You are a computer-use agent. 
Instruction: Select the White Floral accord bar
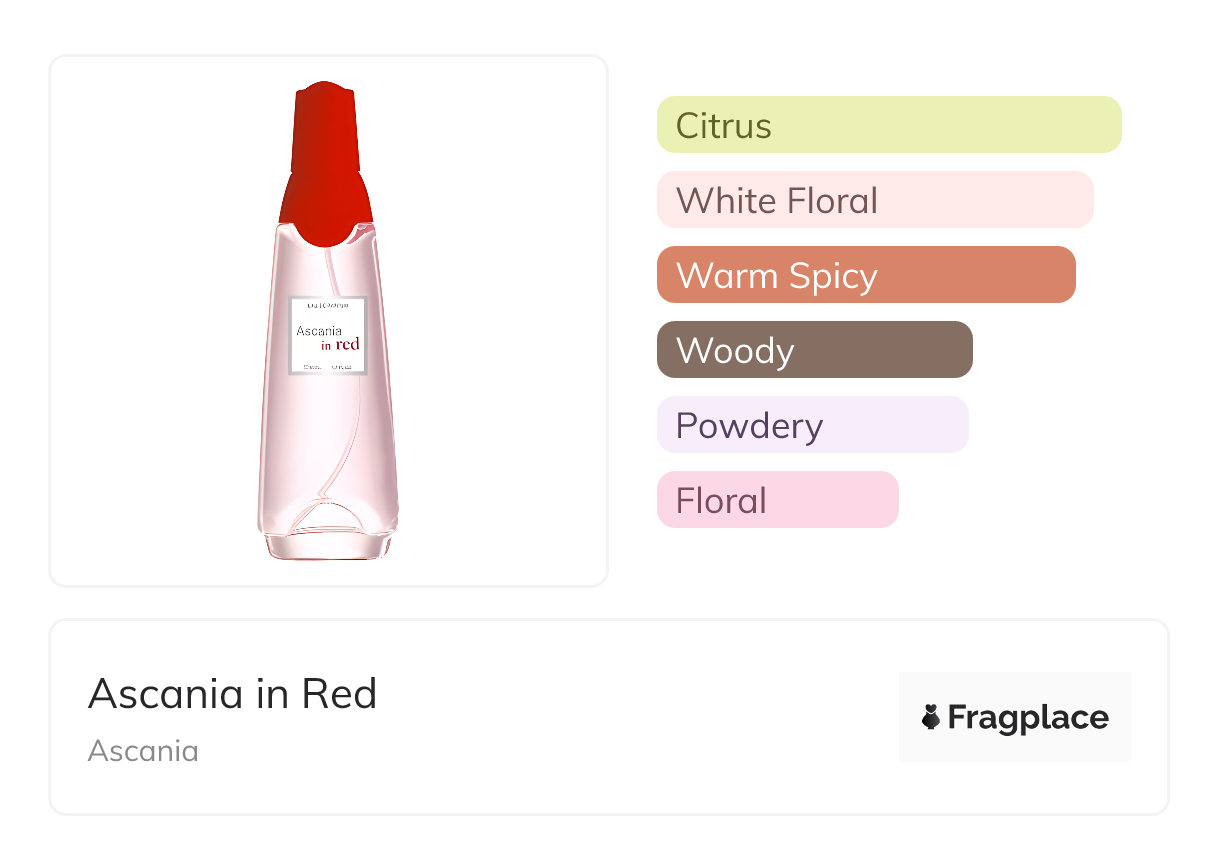point(874,200)
